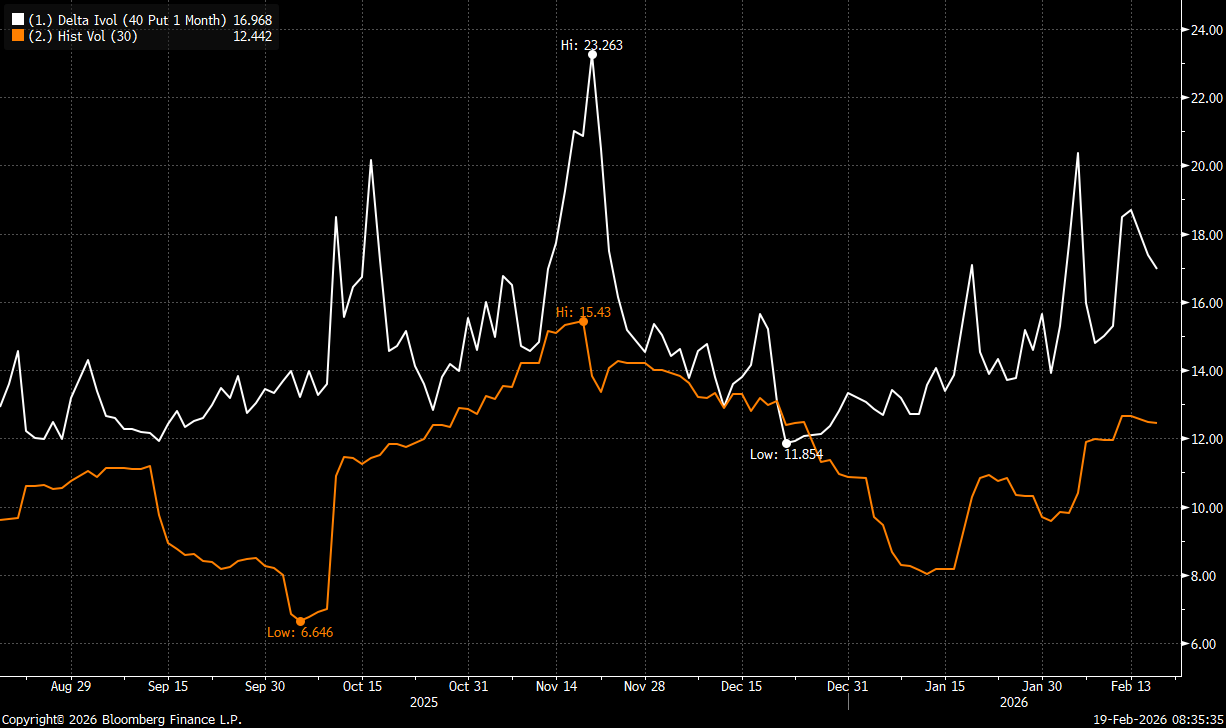The width and height of the screenshot is (1226, 728).
Task: Click the "Low: 6.646" annotation label
Action: 300,632
